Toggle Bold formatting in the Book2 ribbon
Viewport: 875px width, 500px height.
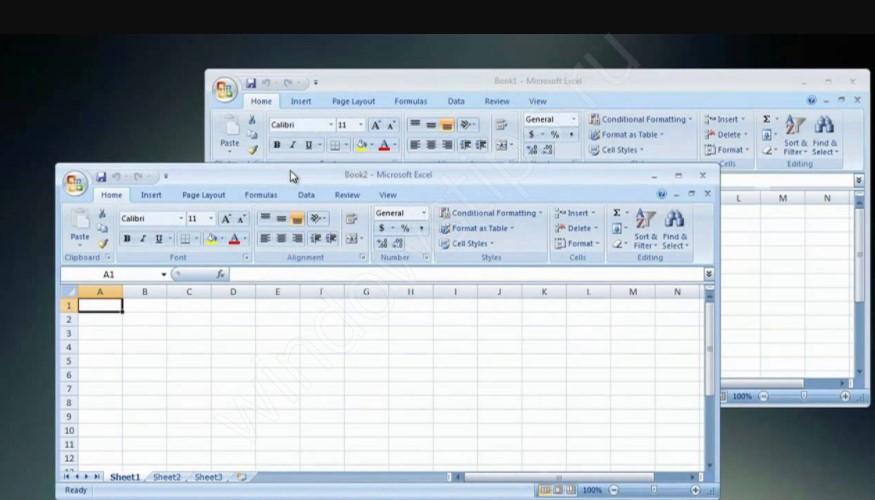click(127, 239)
